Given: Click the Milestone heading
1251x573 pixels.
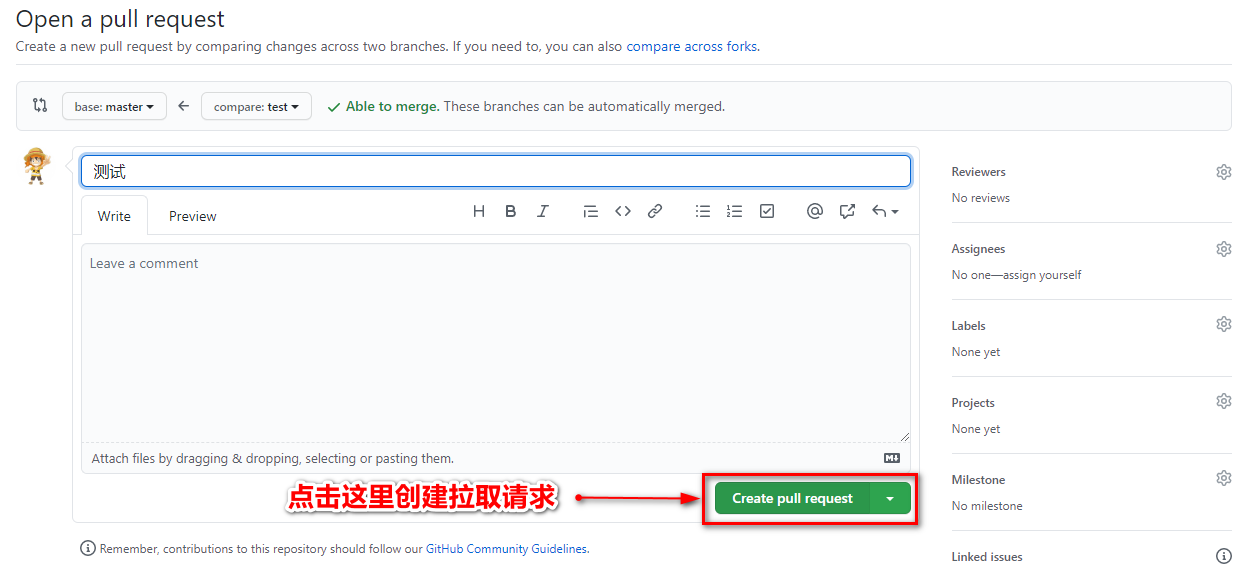Looking at the screenshot, I should [x=979, y=480].
